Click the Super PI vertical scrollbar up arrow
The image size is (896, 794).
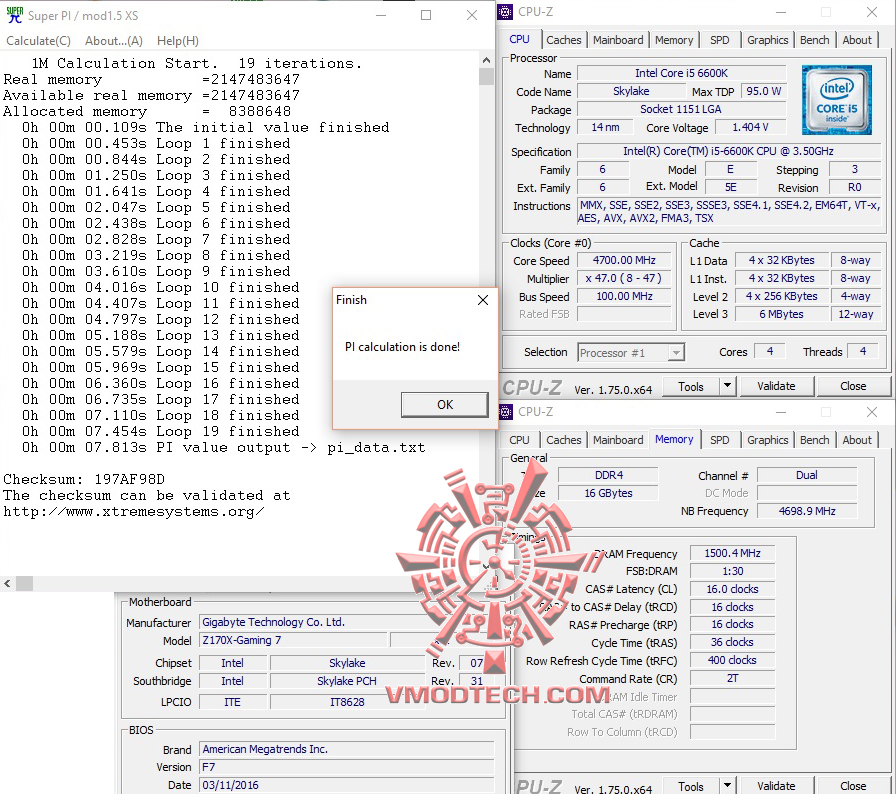(486, 60)
